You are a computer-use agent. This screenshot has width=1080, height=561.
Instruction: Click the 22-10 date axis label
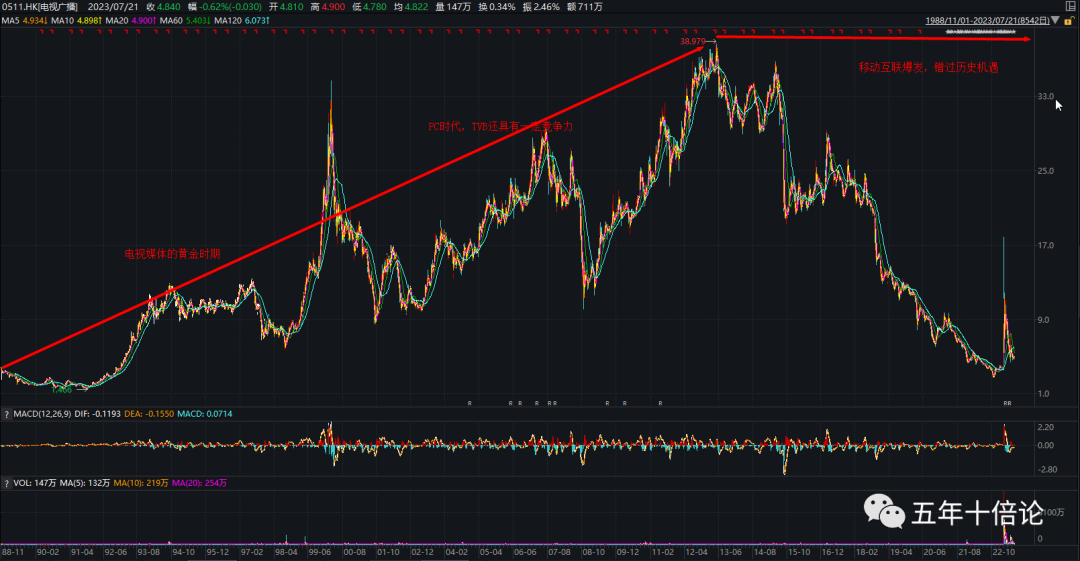(x=1004, y=552)
